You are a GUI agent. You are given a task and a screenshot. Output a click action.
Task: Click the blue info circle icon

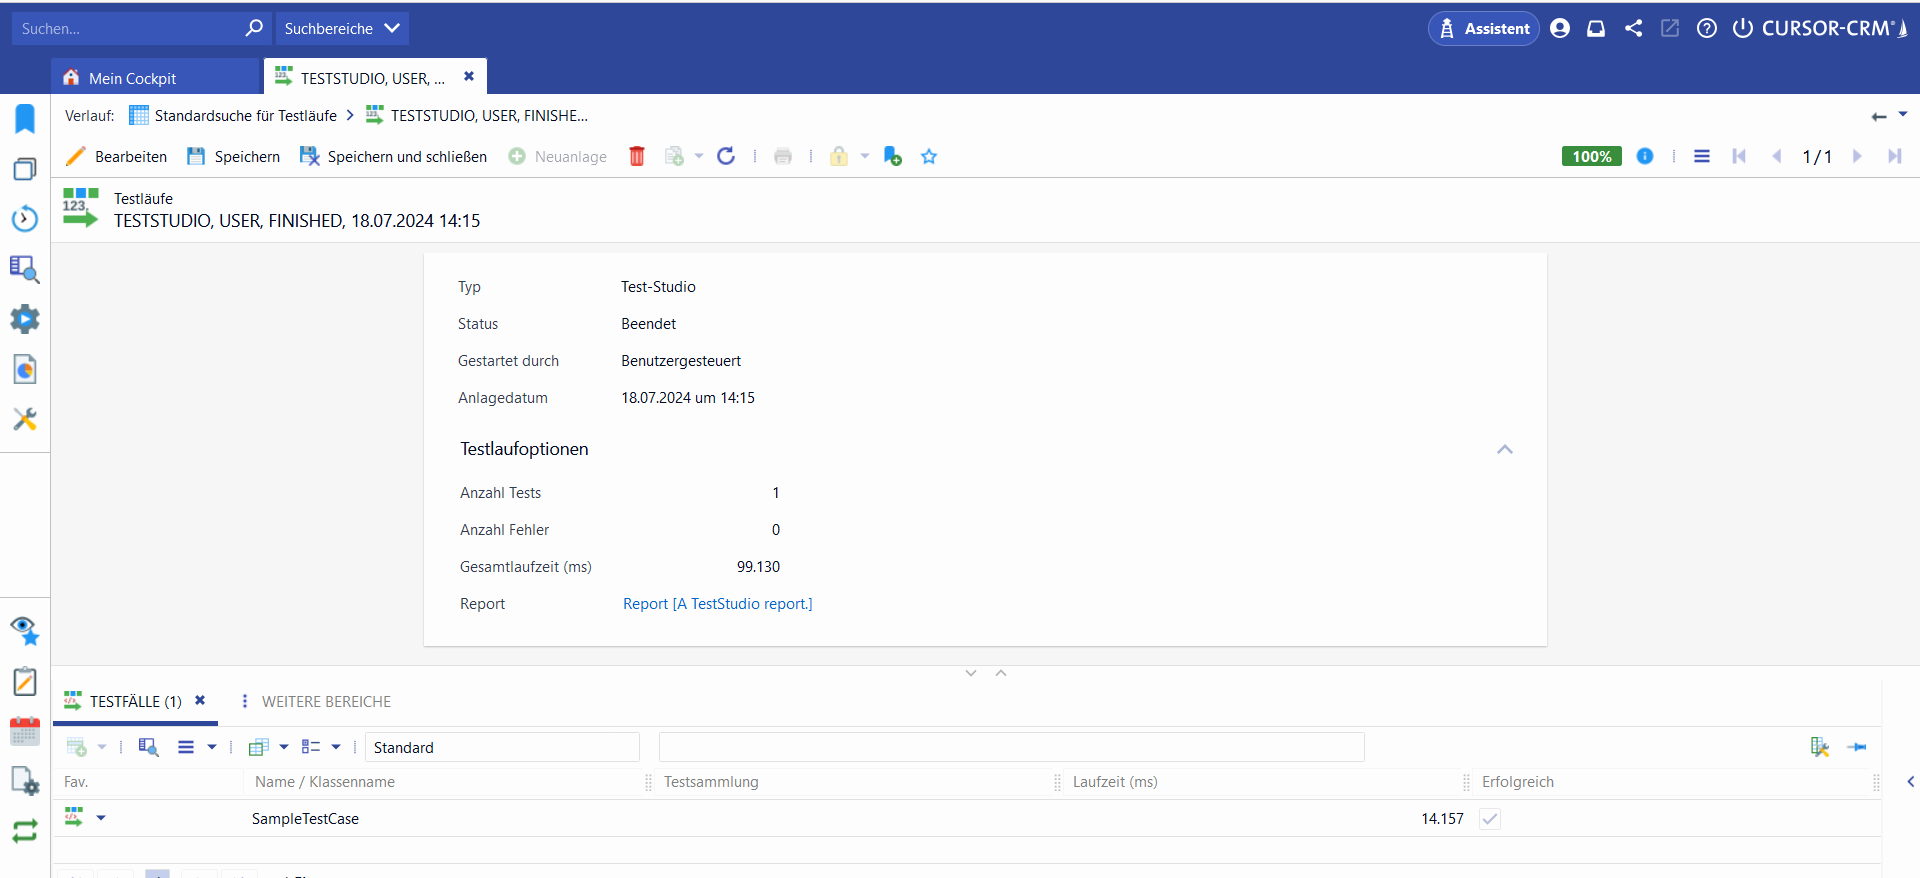[1645, 156]
